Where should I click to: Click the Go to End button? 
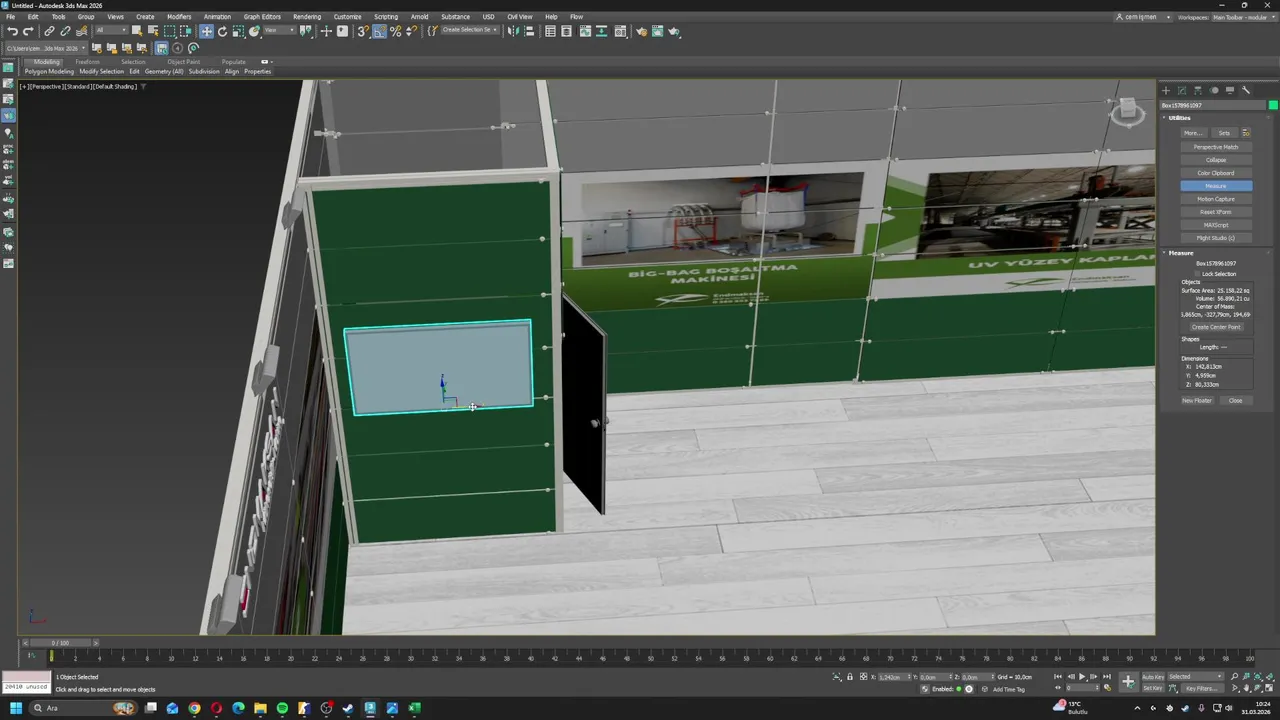tap(1107, 677)
